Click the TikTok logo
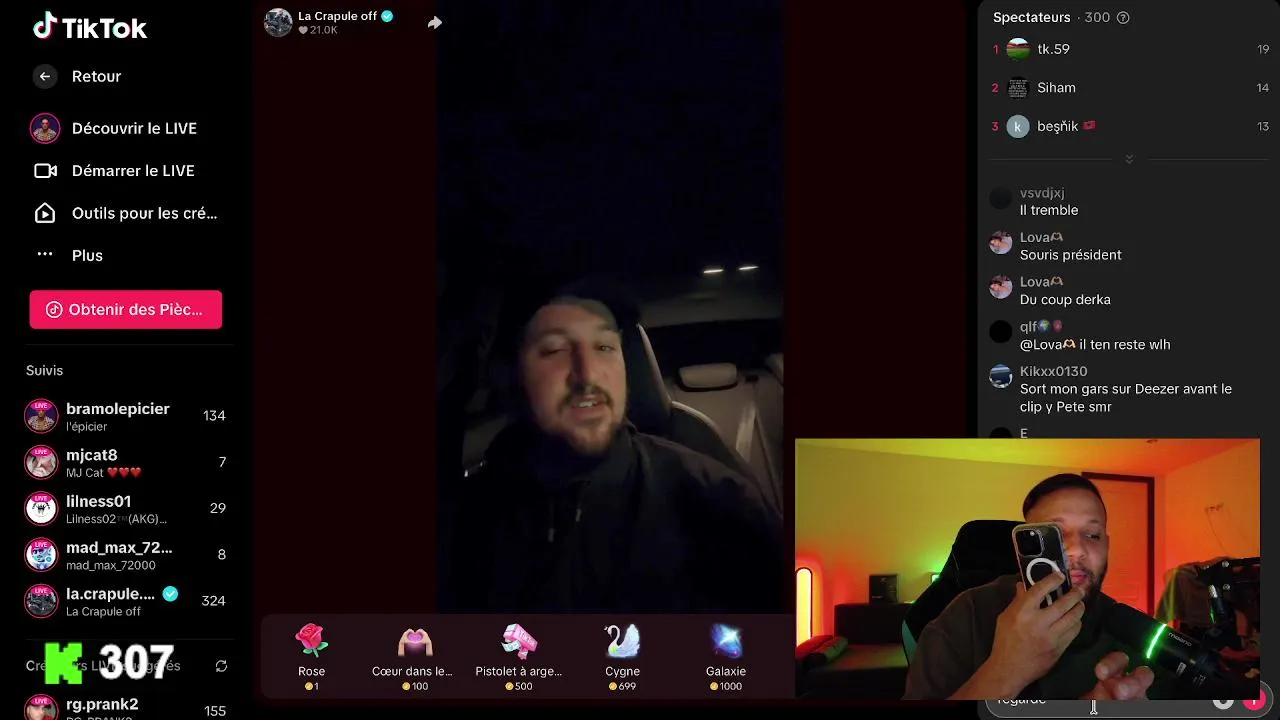Image resolution: width=1280 pixels, height=720 pixels. pos(90,27)
